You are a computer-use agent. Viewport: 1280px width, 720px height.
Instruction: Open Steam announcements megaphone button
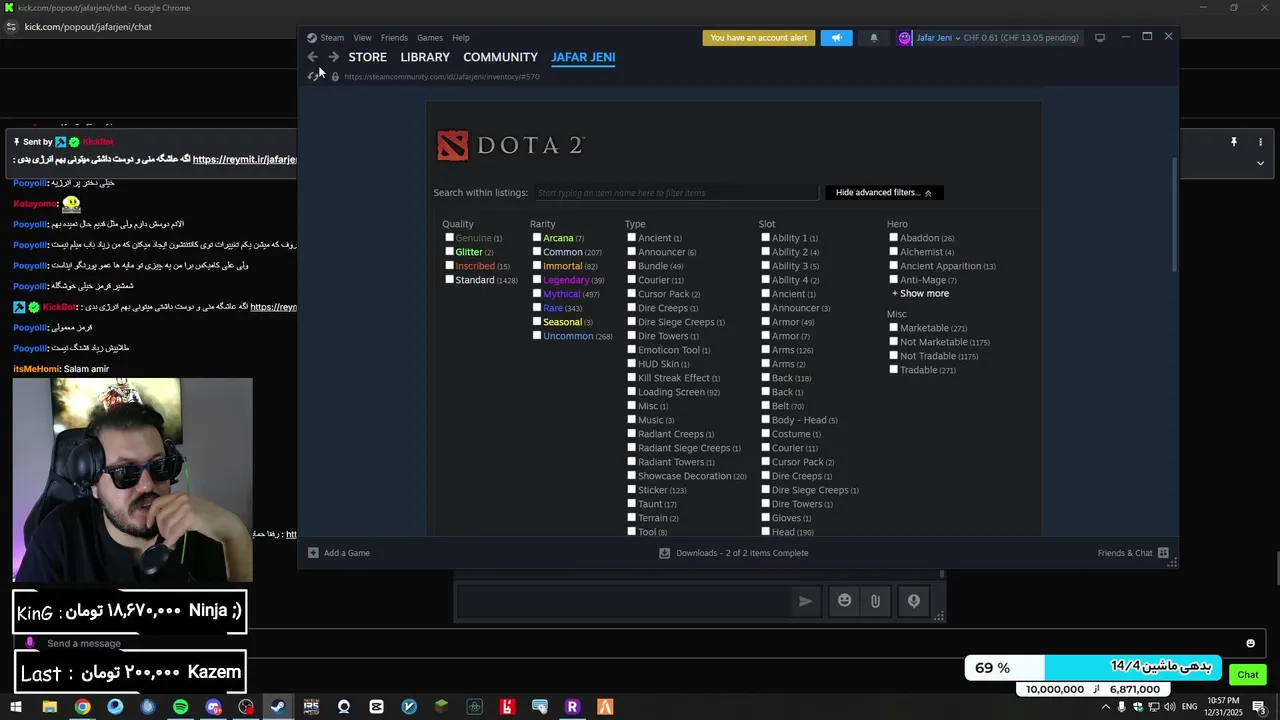(x=837, y=38)
